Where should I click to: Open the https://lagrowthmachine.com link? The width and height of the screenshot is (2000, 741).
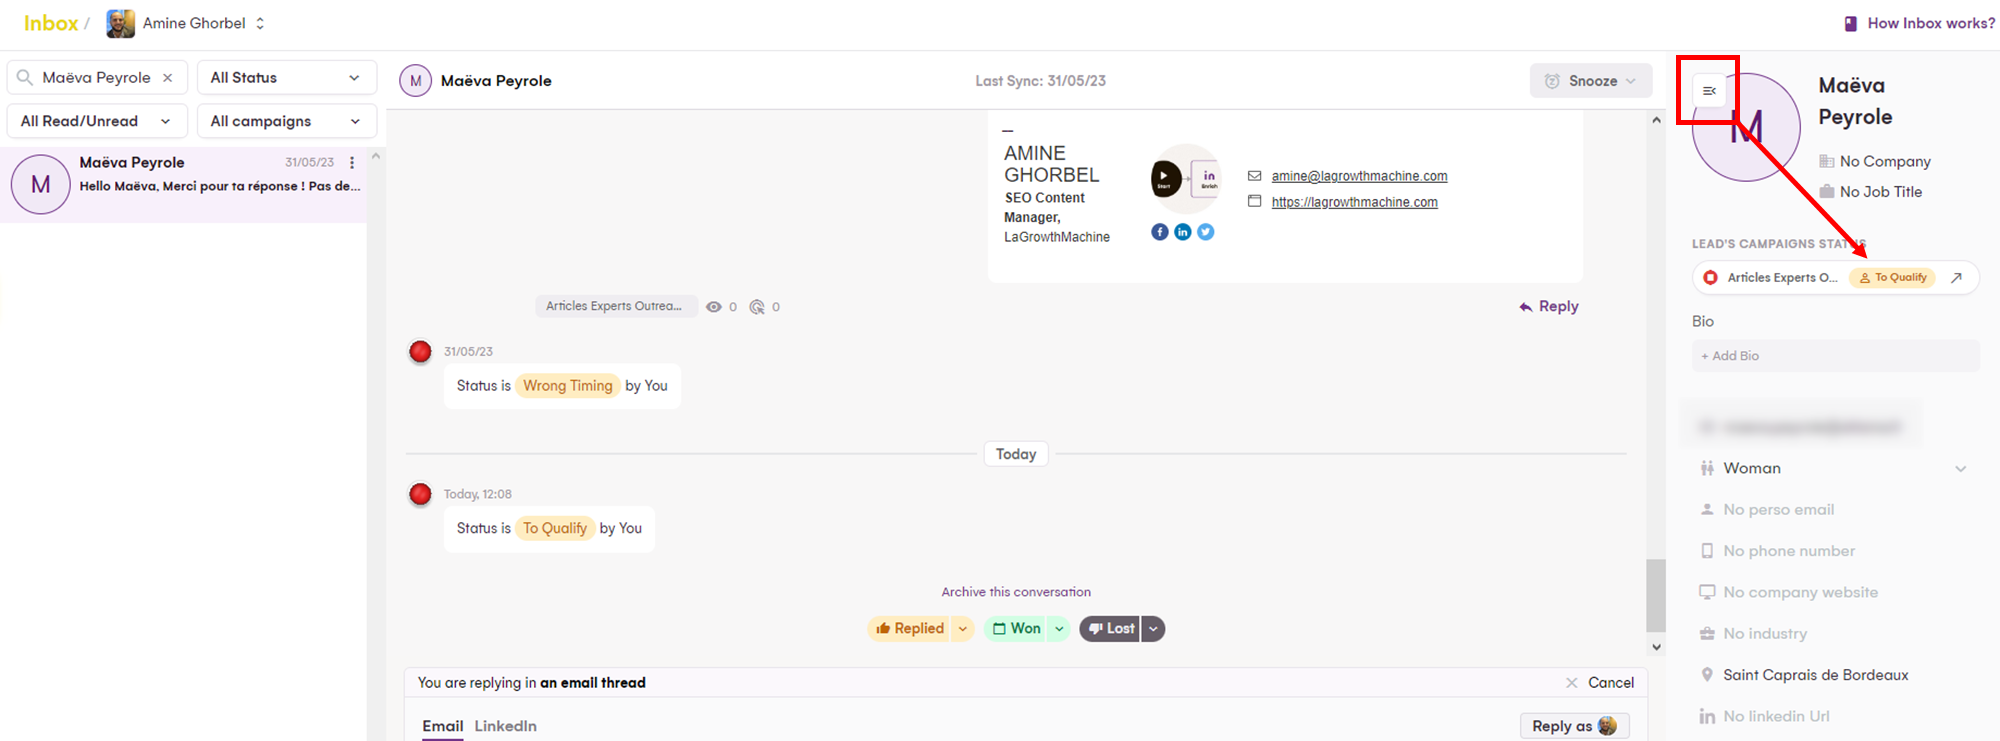click(1354, 202)
